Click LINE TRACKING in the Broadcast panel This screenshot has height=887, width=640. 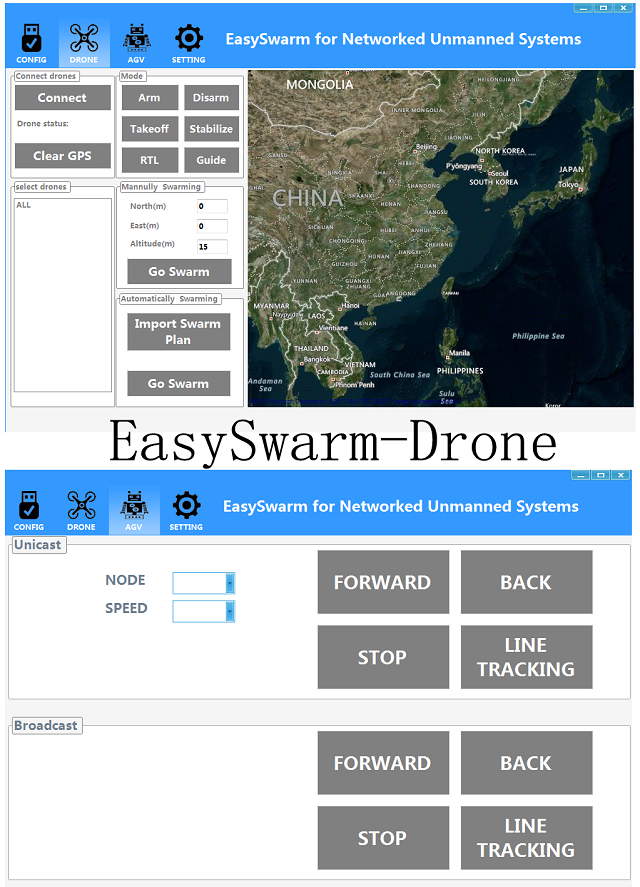click(526, 838)
